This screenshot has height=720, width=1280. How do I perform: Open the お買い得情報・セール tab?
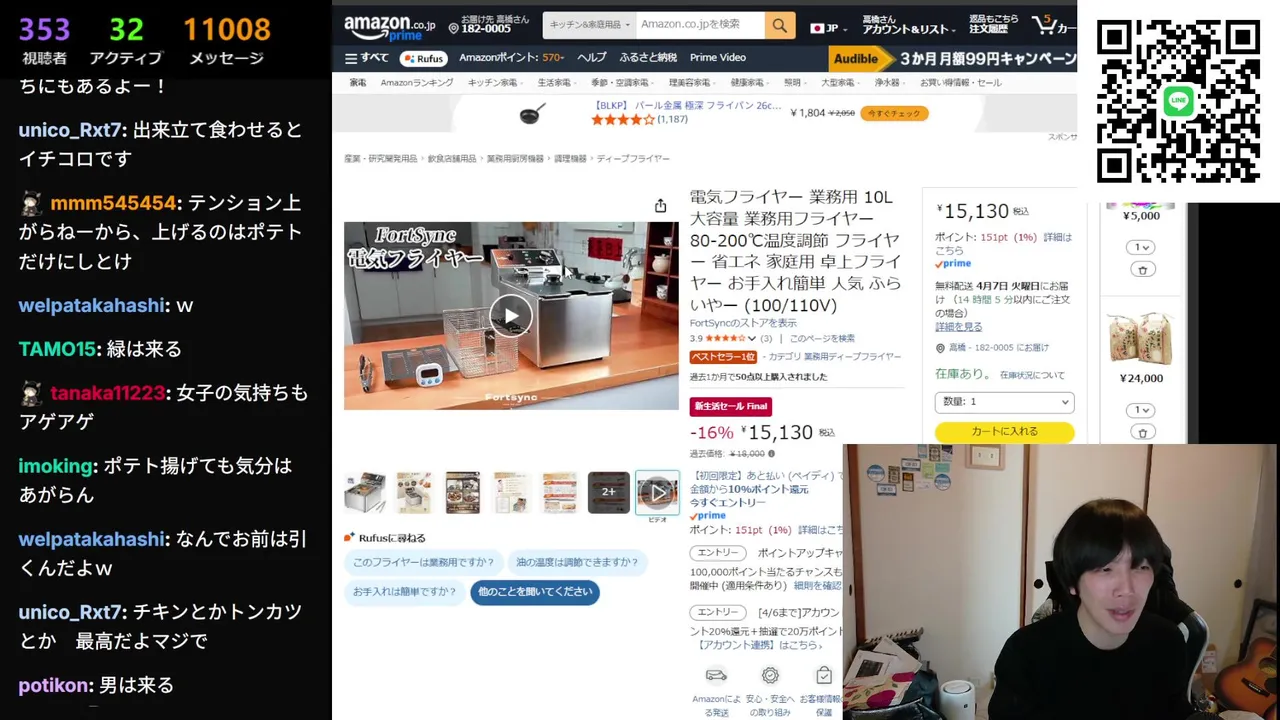pos(961,83)
